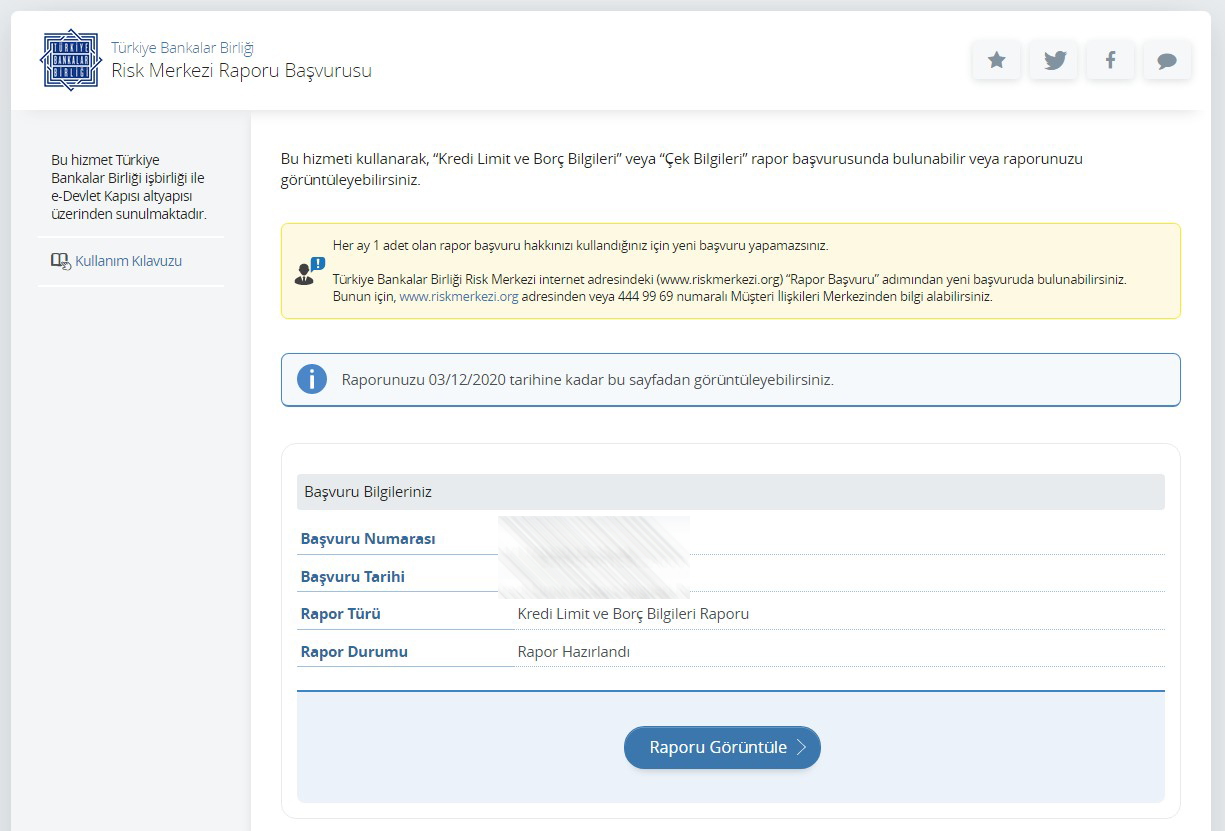Share the page on Facebook

[1110, 61]
